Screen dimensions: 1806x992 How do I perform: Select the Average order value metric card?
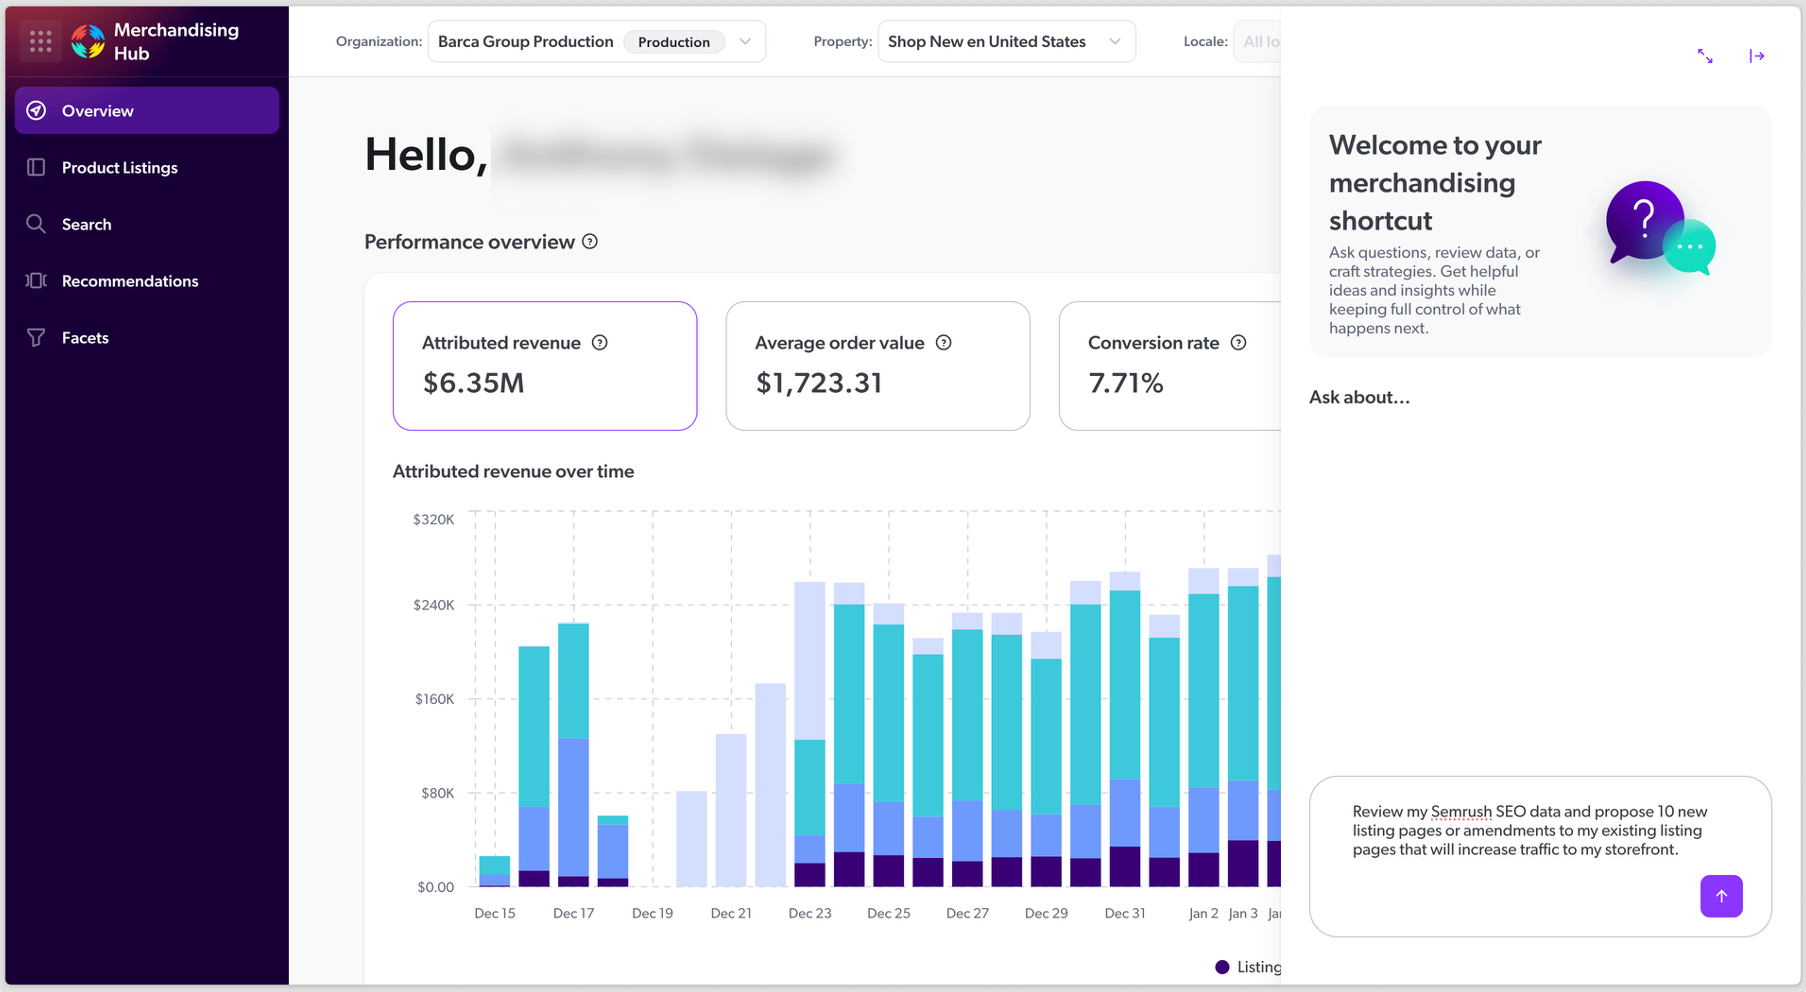pyautogui.click(x=877, y=366)
